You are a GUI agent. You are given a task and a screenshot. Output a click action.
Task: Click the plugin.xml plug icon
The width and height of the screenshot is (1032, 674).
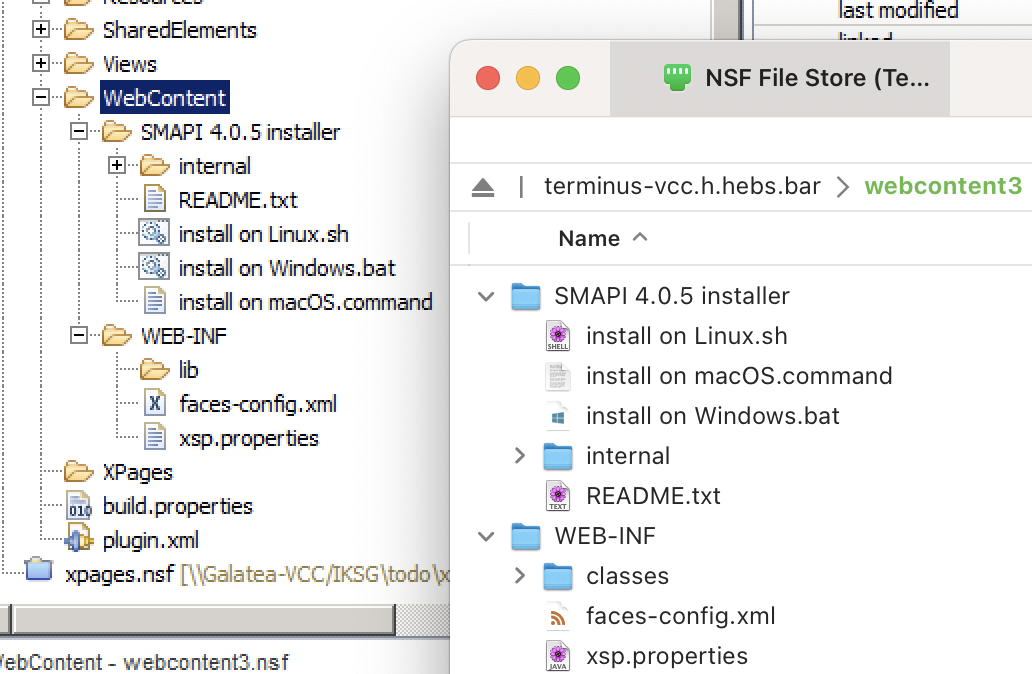point(79,541)
